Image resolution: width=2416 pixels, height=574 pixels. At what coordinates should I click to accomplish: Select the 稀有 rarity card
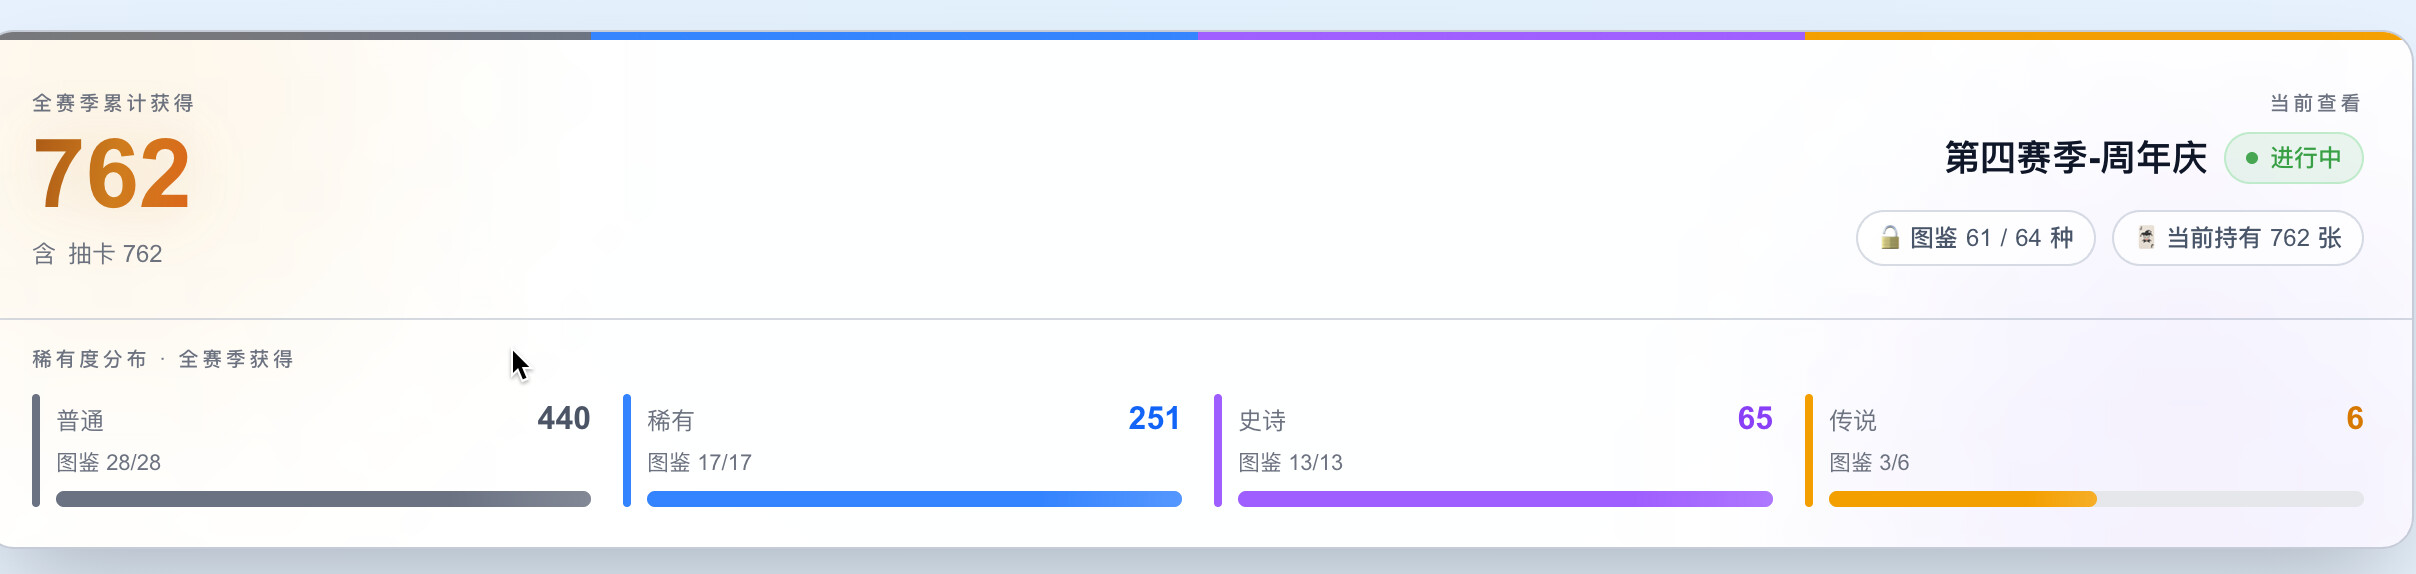tap(903, 451)
